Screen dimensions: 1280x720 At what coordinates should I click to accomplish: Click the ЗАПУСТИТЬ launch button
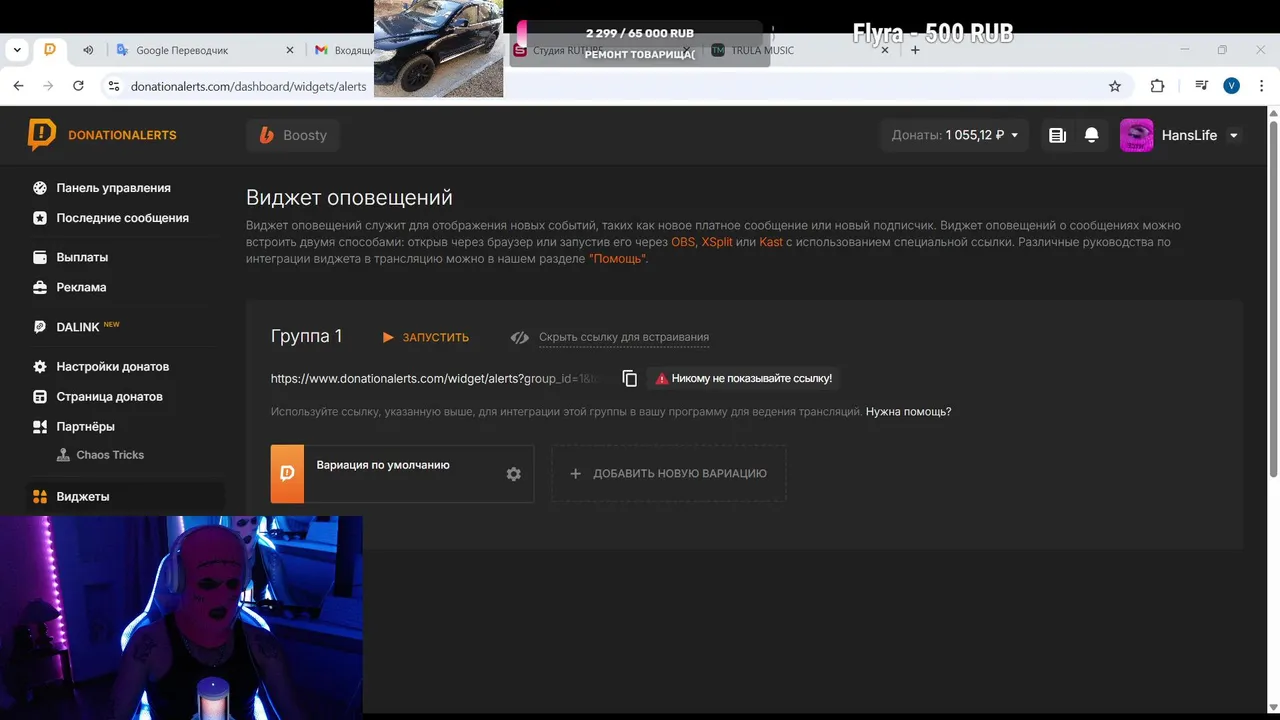tap(426, 337)
